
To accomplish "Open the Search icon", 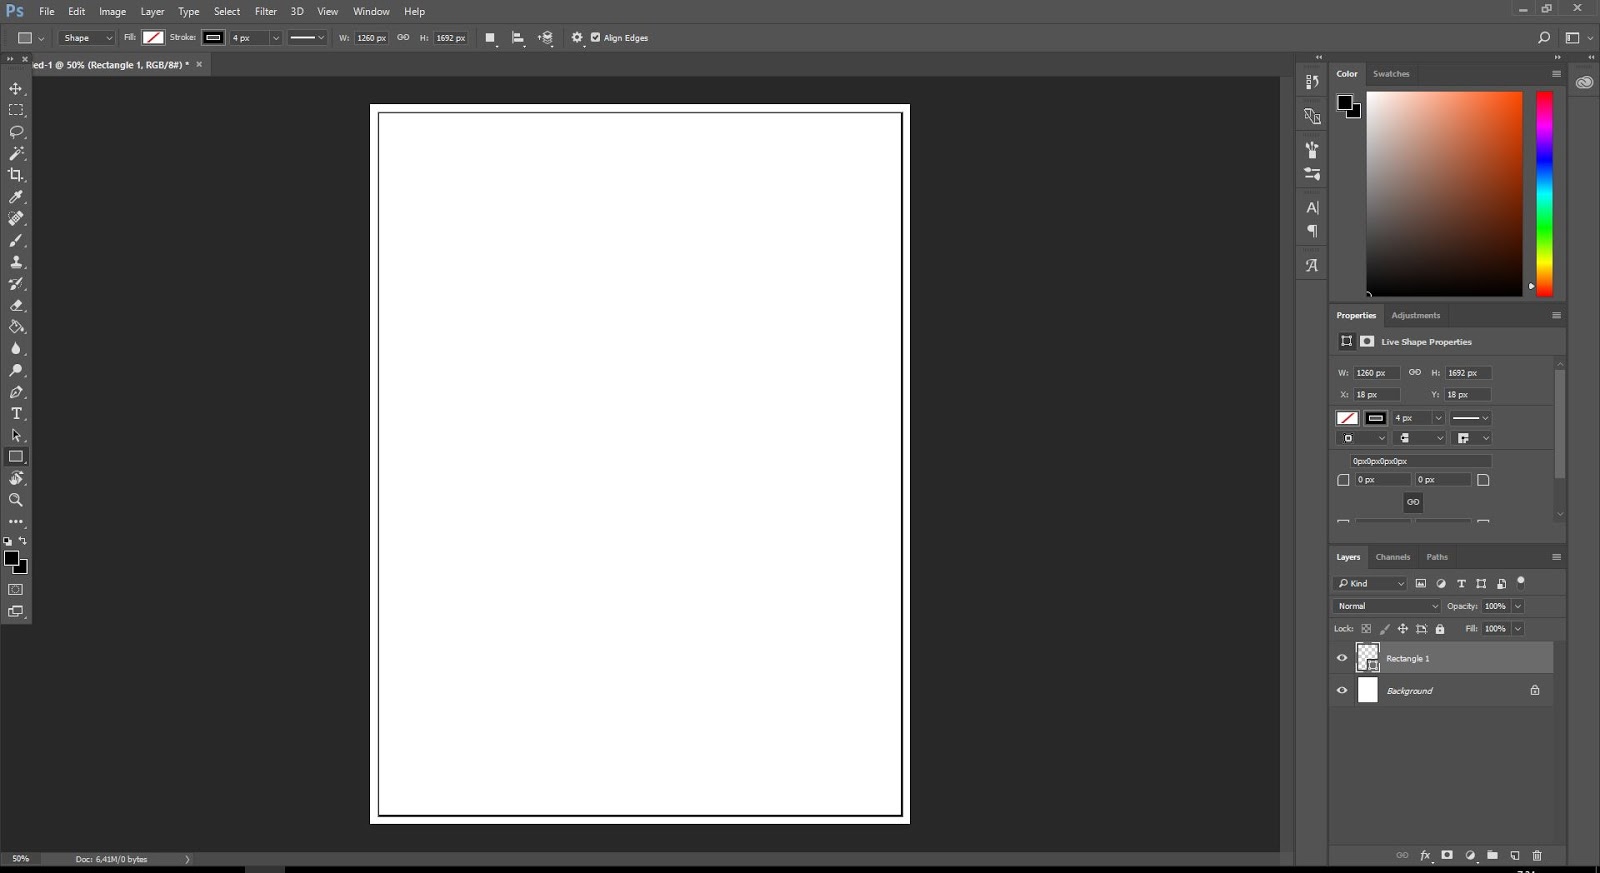I will pyautogui.click(x=1544, y=38).
